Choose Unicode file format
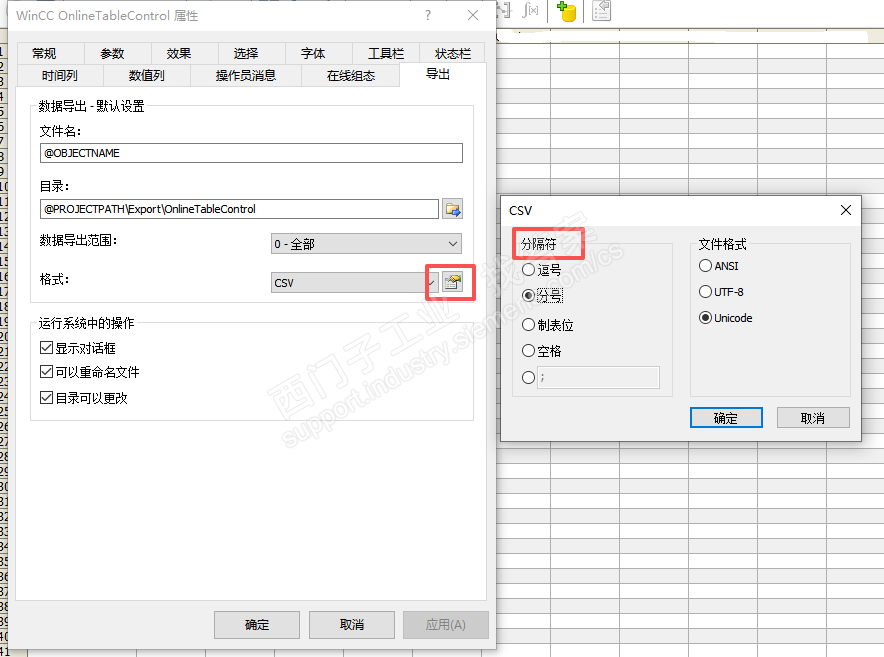The image size is (884, 657). (x=726, y=318)
